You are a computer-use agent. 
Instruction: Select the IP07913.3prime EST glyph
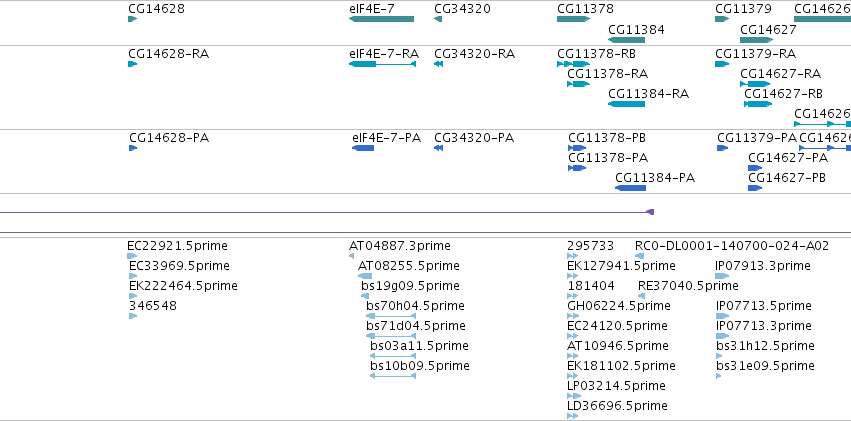[x=722, y=276]
